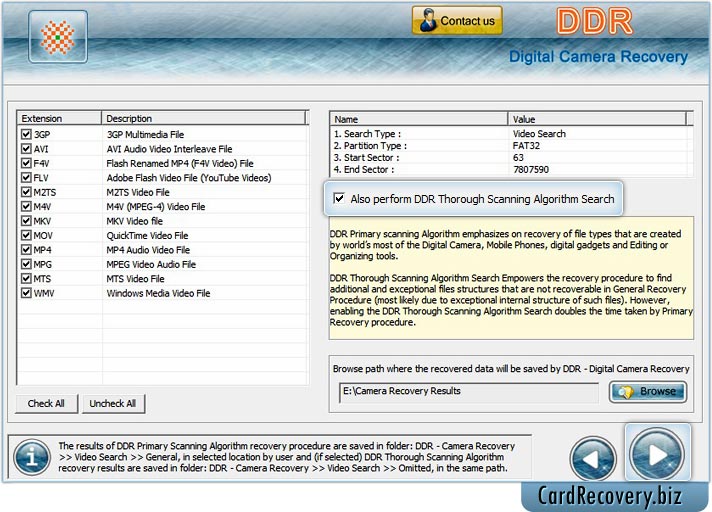Toggle the M2TS extension checkbox

pos(26,192)
